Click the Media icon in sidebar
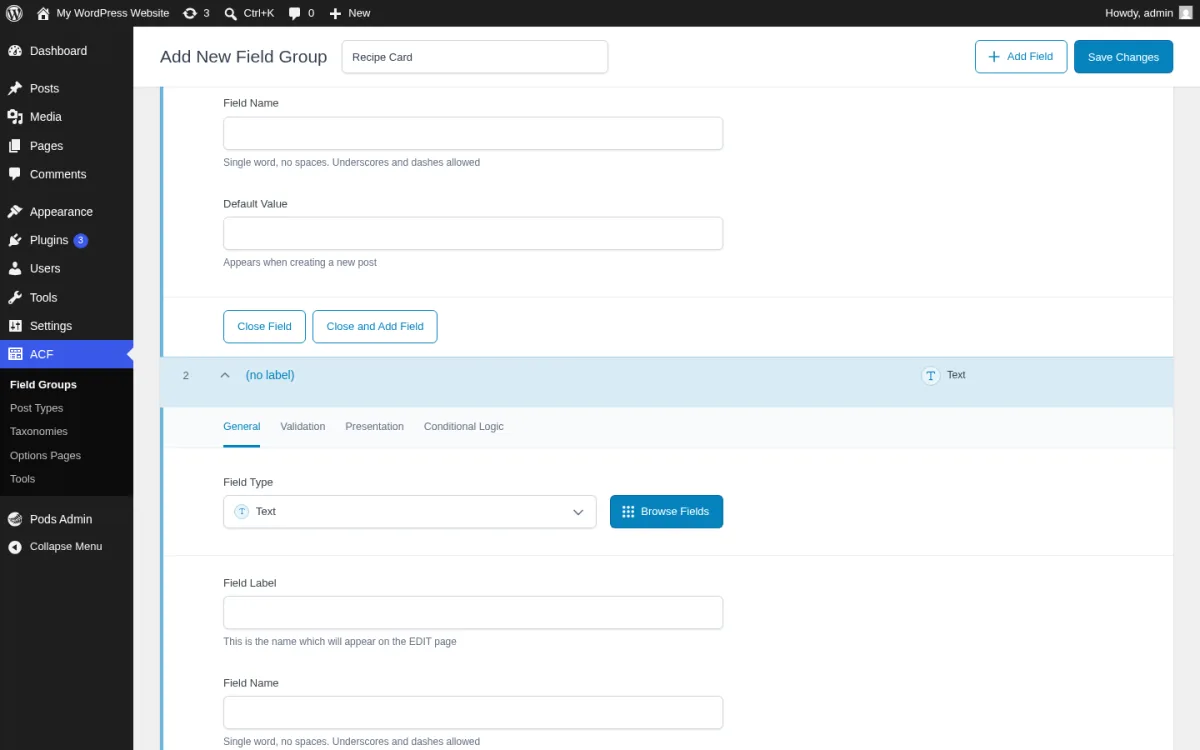 coord(15,117)
